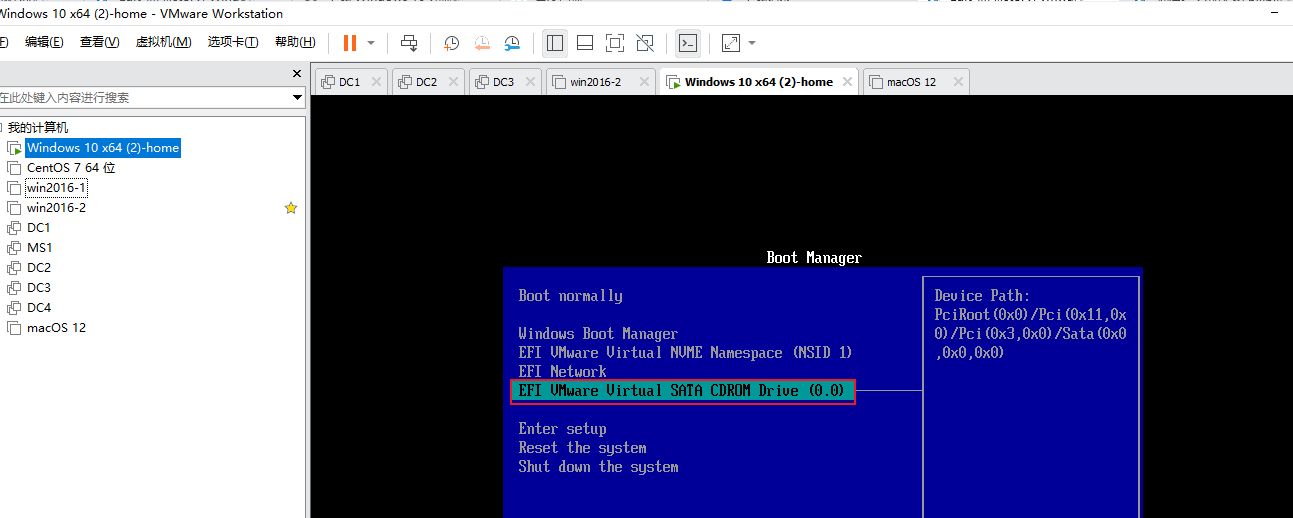This screenshot has height=518, width=1293.
Task: Open the power options arrow beside the pause icon
Action: 371,43
